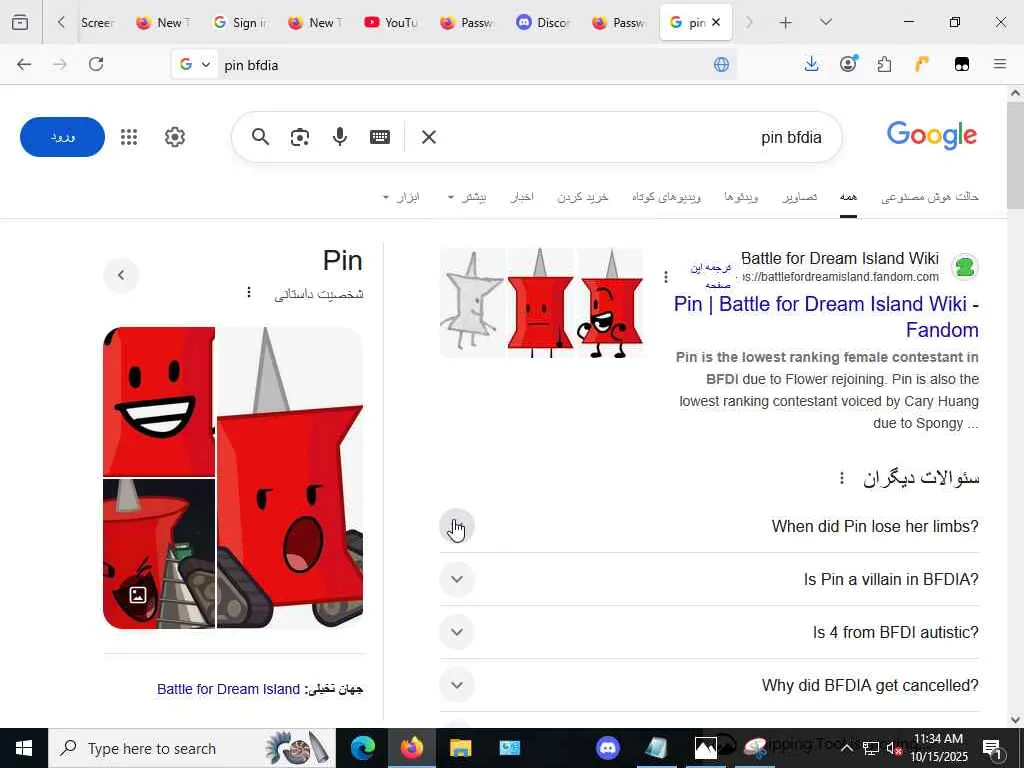This screenshot has height=768, width=1024.
Task: Go to the Google logo homepage
Action: pyautogui.click(x=932, y=135)
